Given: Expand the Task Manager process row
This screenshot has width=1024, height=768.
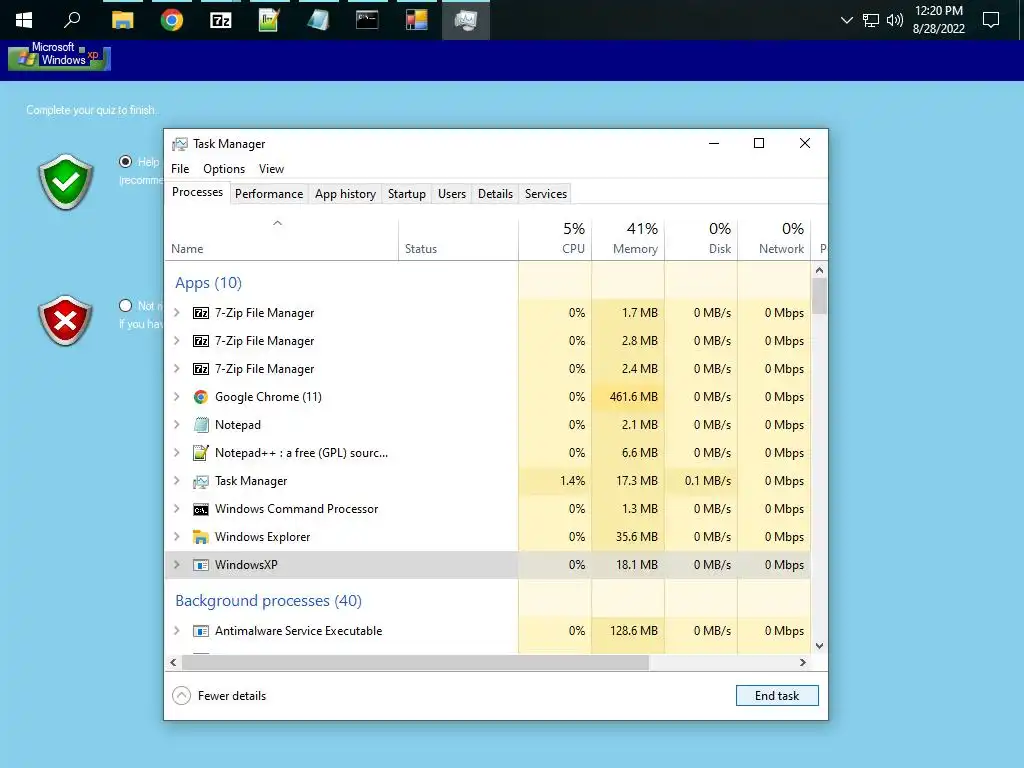Looking at the screenshot, I should click(177, 481).
